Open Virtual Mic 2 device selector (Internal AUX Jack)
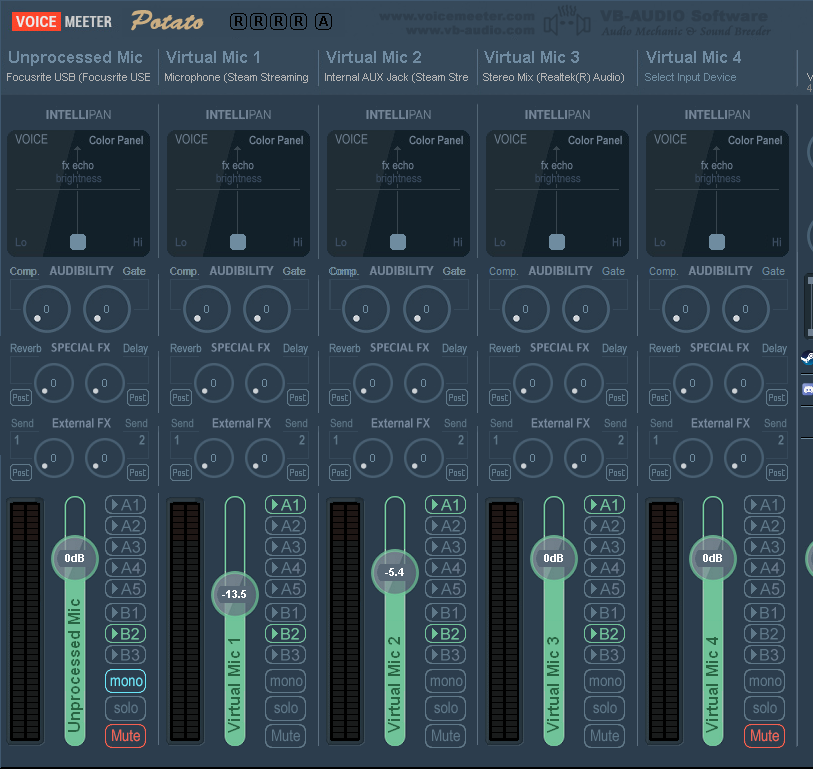The image size is (813, 769). point(396,77)
